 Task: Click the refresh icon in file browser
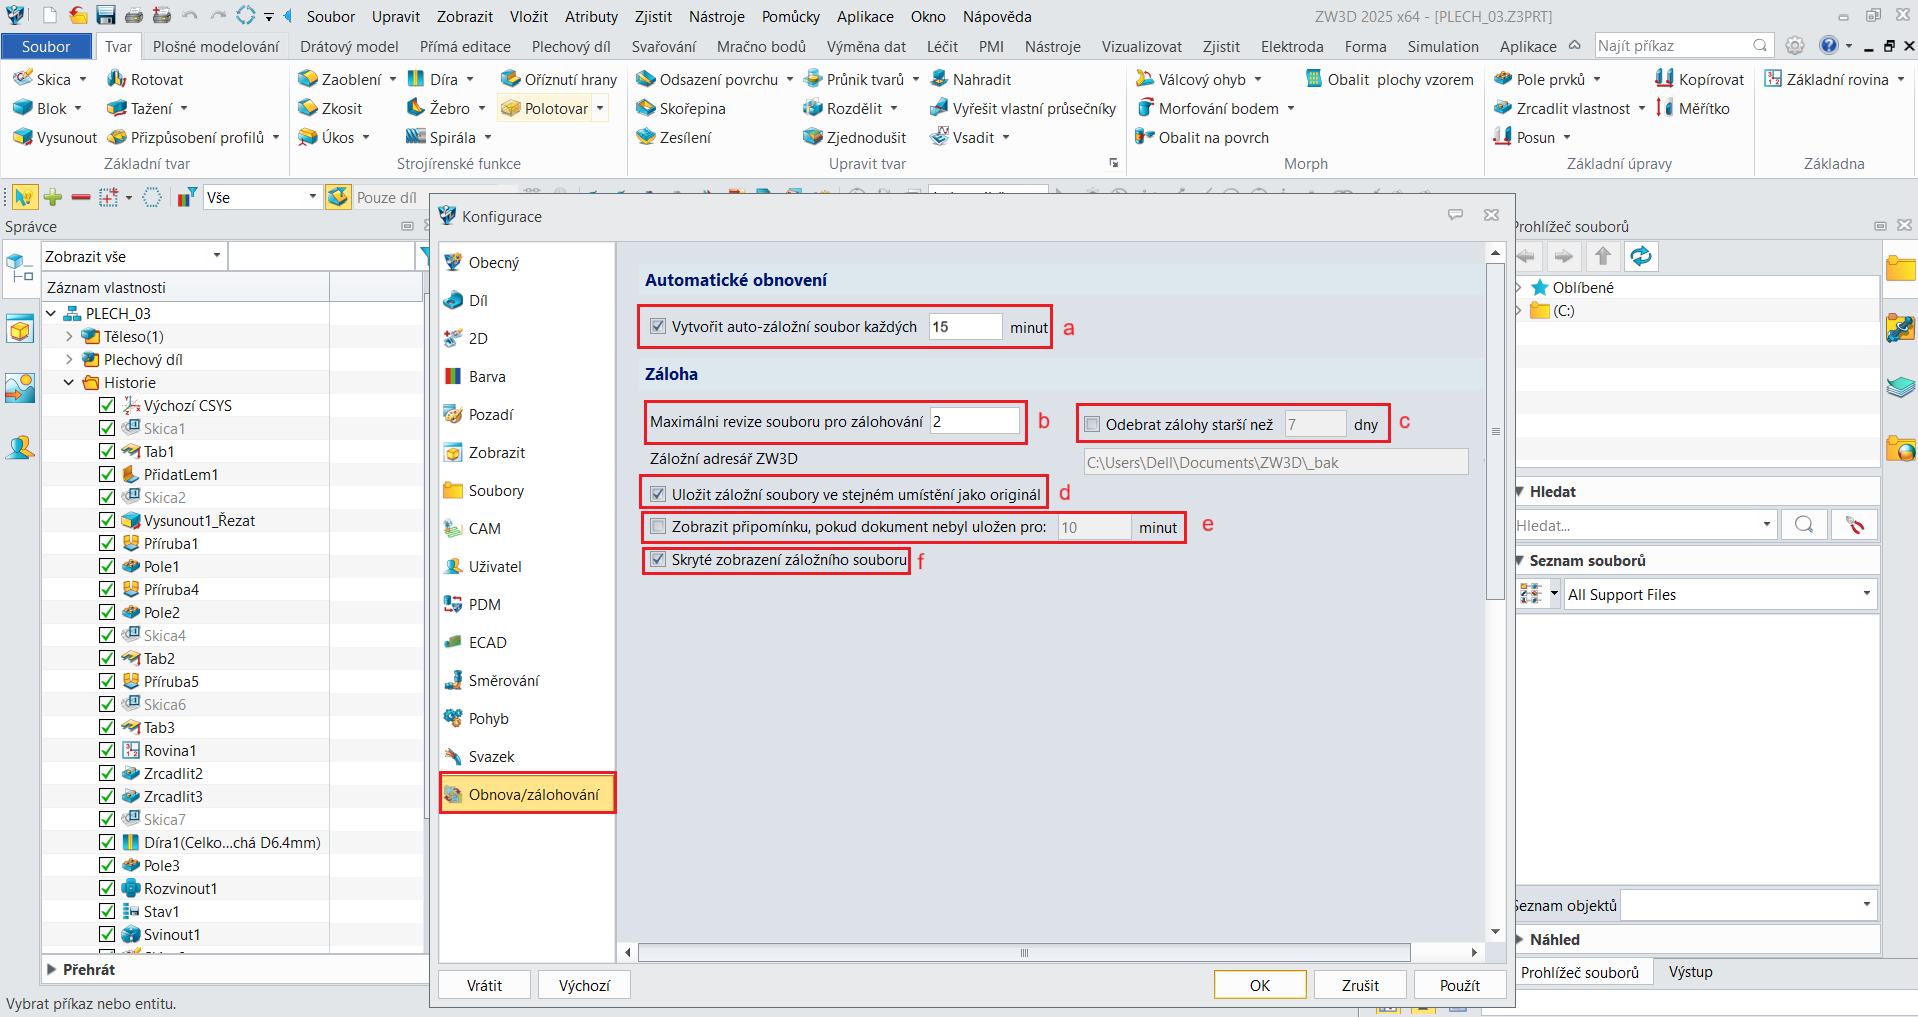tap(1641, 256)
